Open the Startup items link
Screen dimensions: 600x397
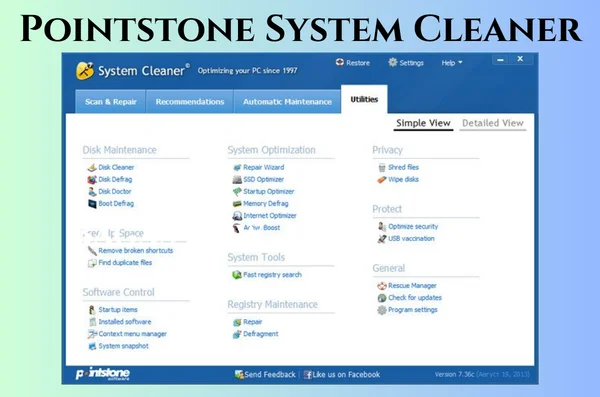point(118,310)
